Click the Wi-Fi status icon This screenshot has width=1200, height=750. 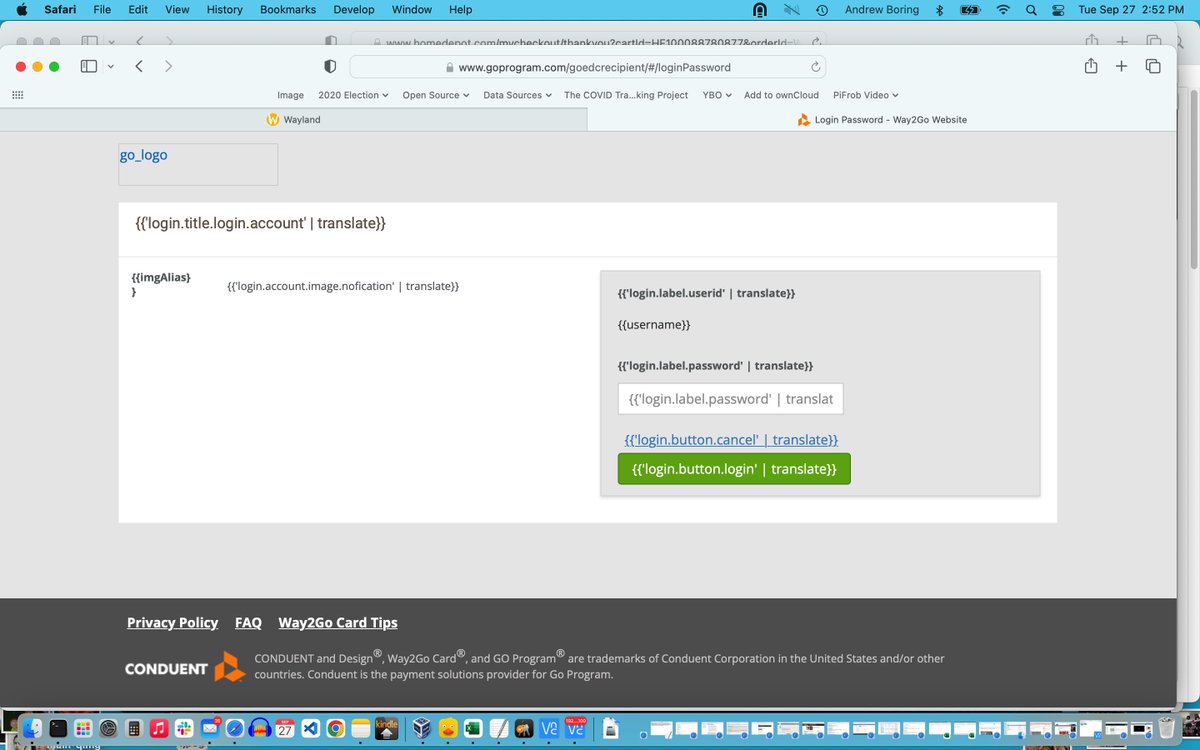[x=1003, y=9]
